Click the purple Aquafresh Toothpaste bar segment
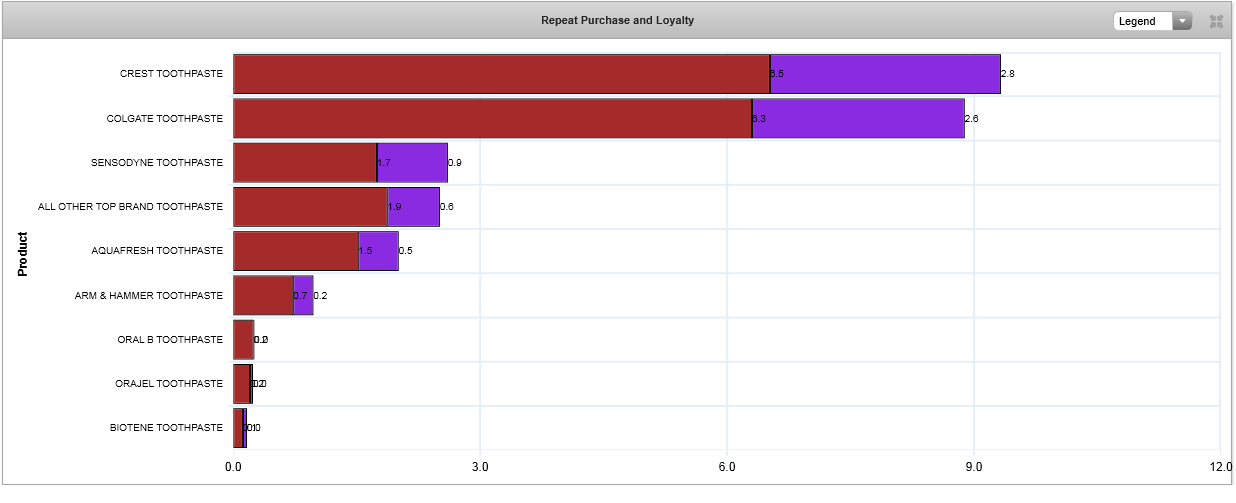This screenshot has width=1236, height=503. click(378, 251)
